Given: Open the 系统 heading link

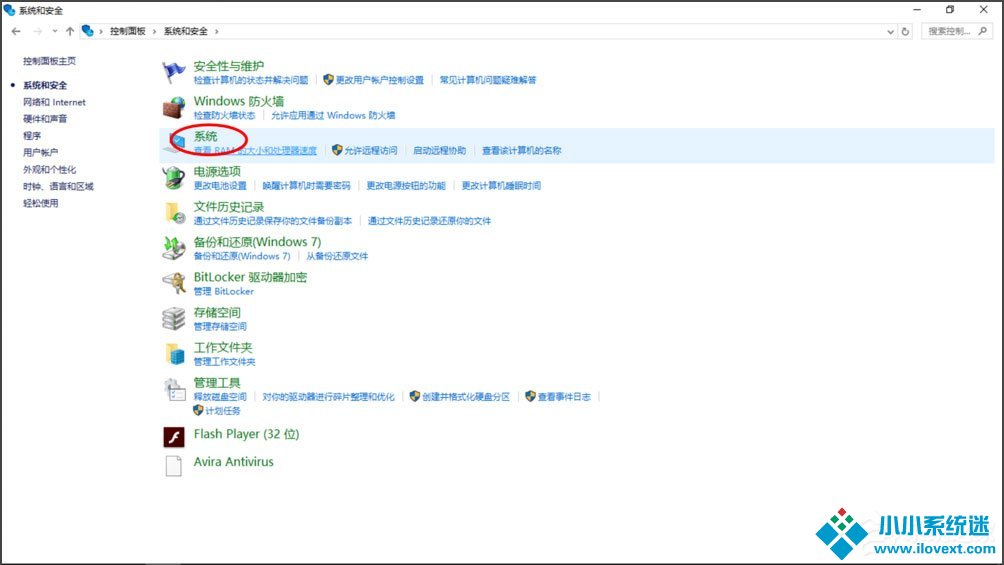Looking at the screenshot, I should 206,136.
